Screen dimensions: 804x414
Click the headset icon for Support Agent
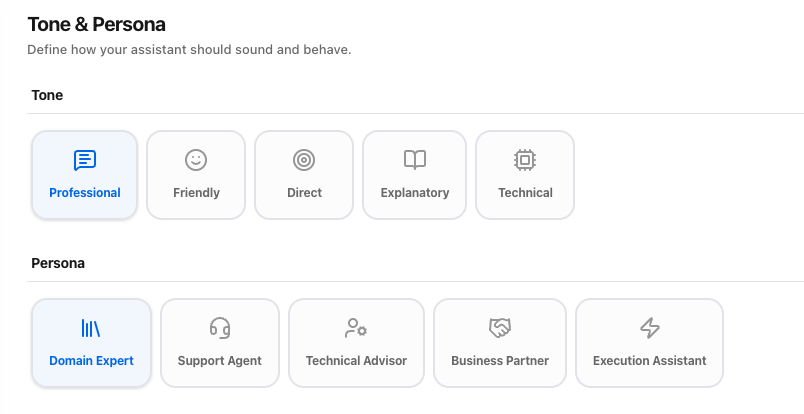[x=220, y=328]
